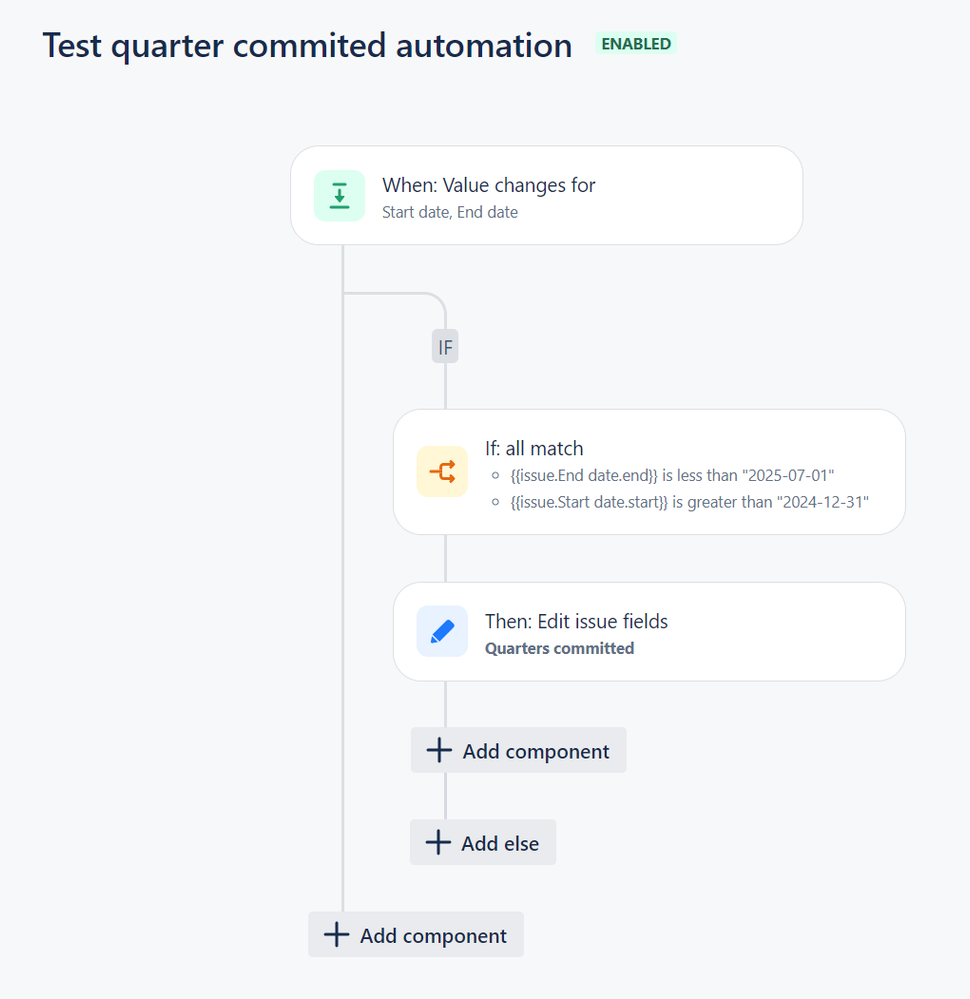
Task: Click the blue pencil icon for Edit issue
Action: tap(442, 631)
